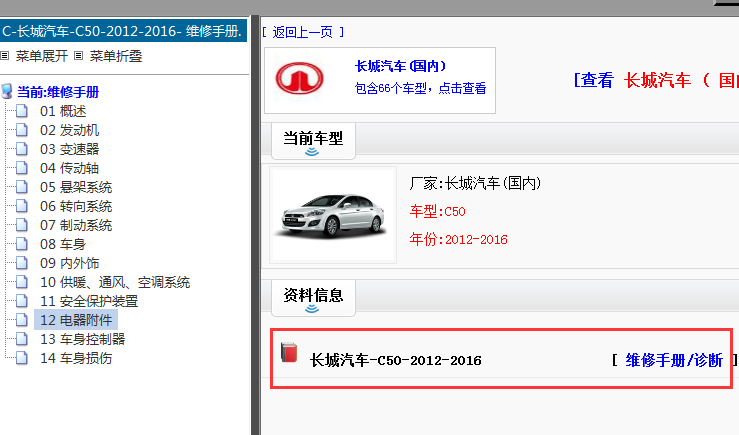
Task: Go back via 返回上一页 link
Action: [303, 32]
